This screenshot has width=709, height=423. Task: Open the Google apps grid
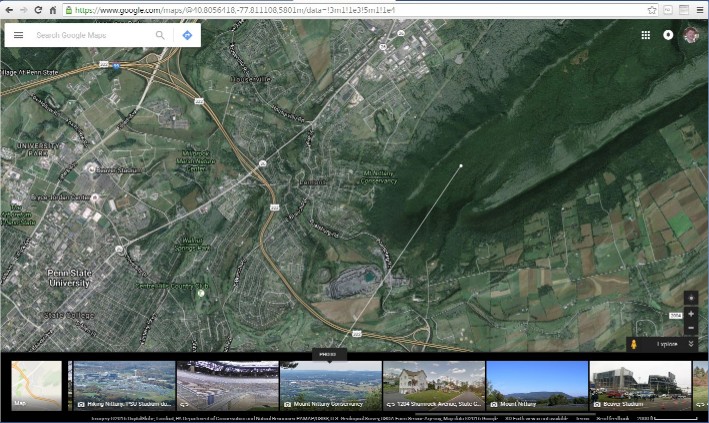click(x=646, y=35)
